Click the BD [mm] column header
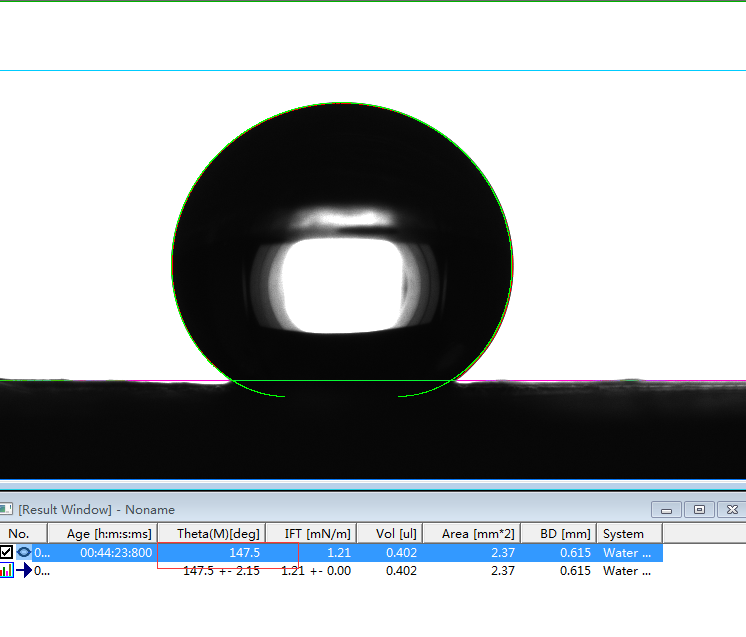 558,534
